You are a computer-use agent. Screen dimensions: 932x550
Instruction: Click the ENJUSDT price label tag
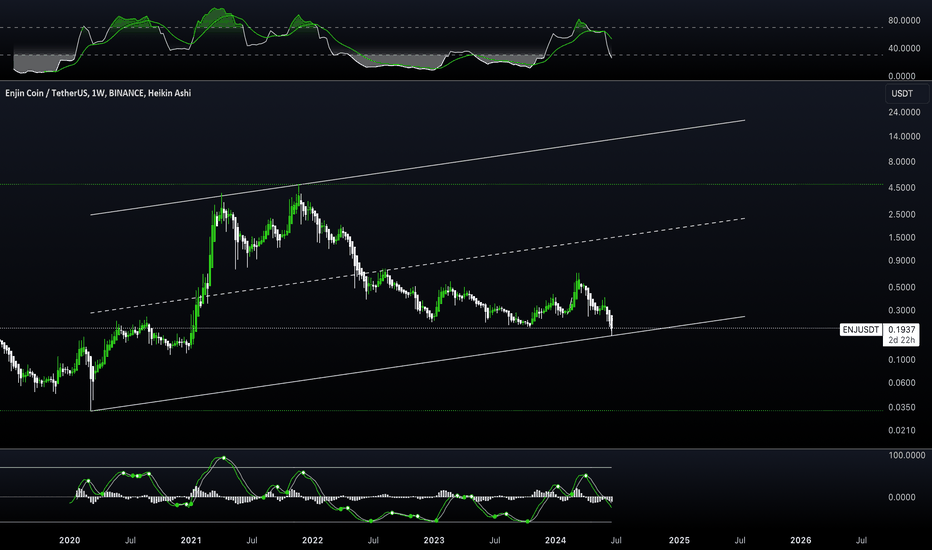[861, 329]
